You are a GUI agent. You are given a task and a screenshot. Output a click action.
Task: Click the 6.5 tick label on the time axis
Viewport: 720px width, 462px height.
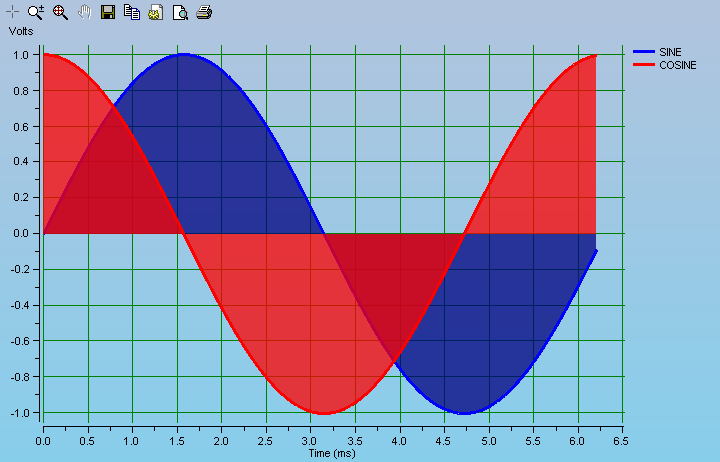(620, 440)
